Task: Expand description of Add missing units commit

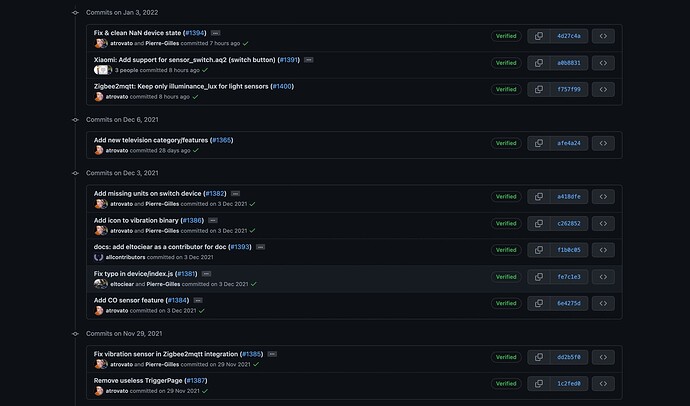Action: (x=235, y=194)
